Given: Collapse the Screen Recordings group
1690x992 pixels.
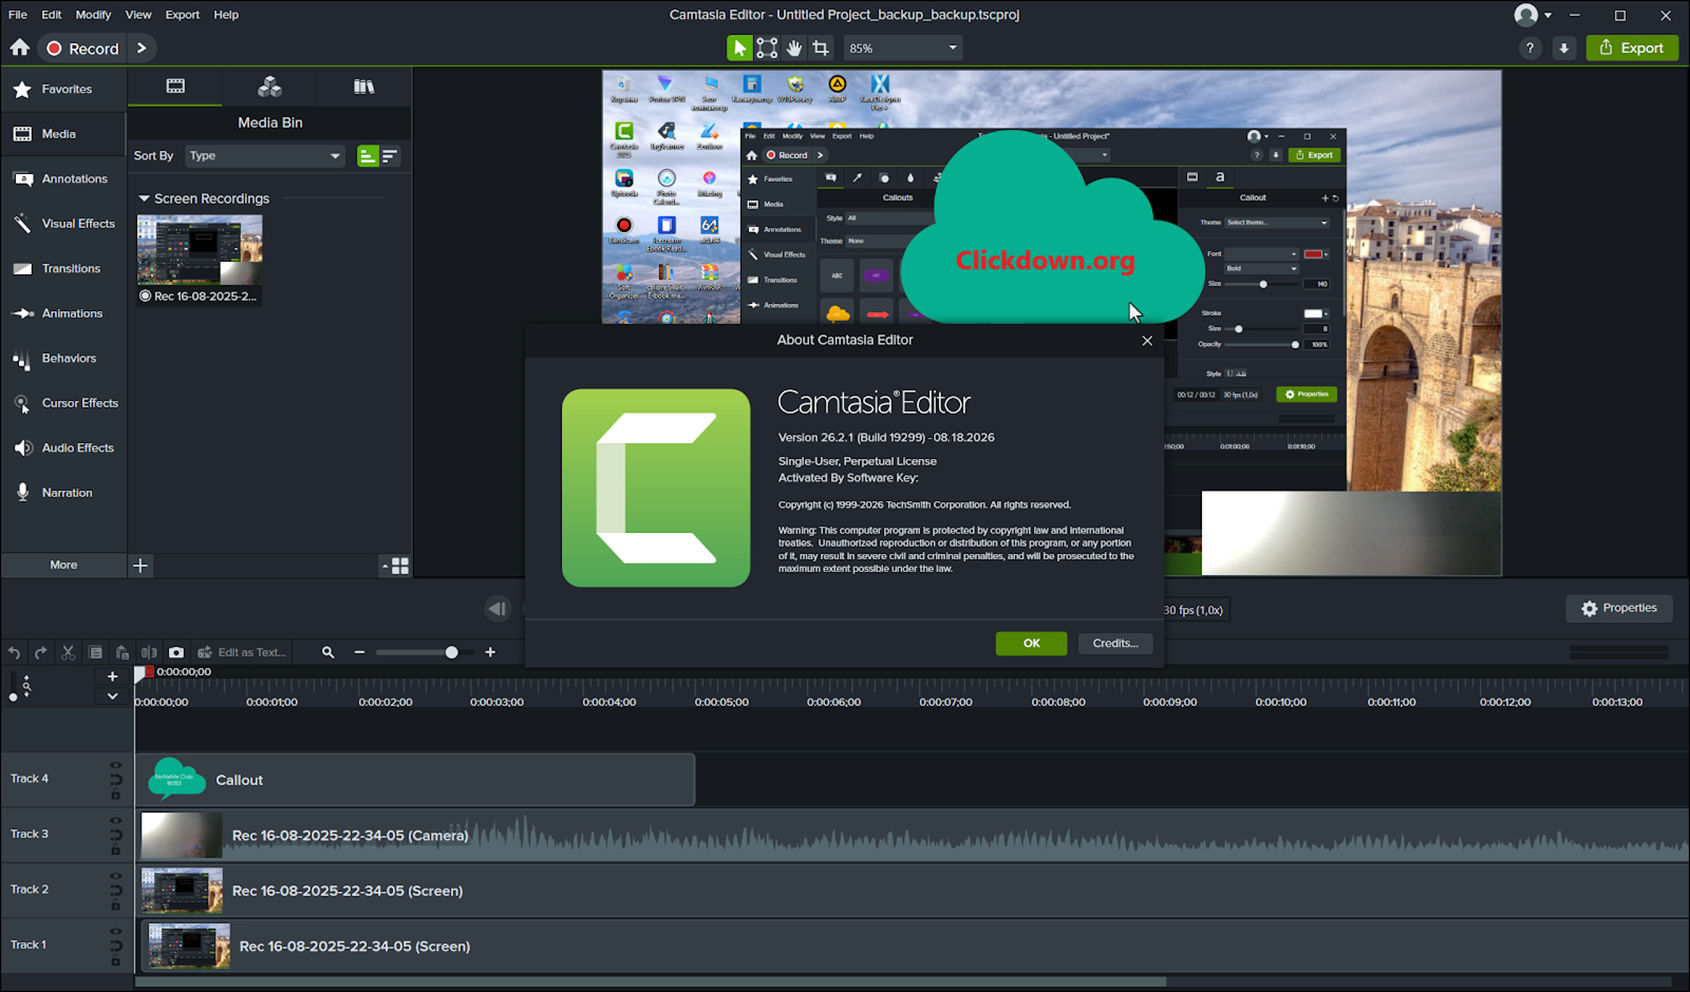Looking at the screenshot, I should [144, 199].
